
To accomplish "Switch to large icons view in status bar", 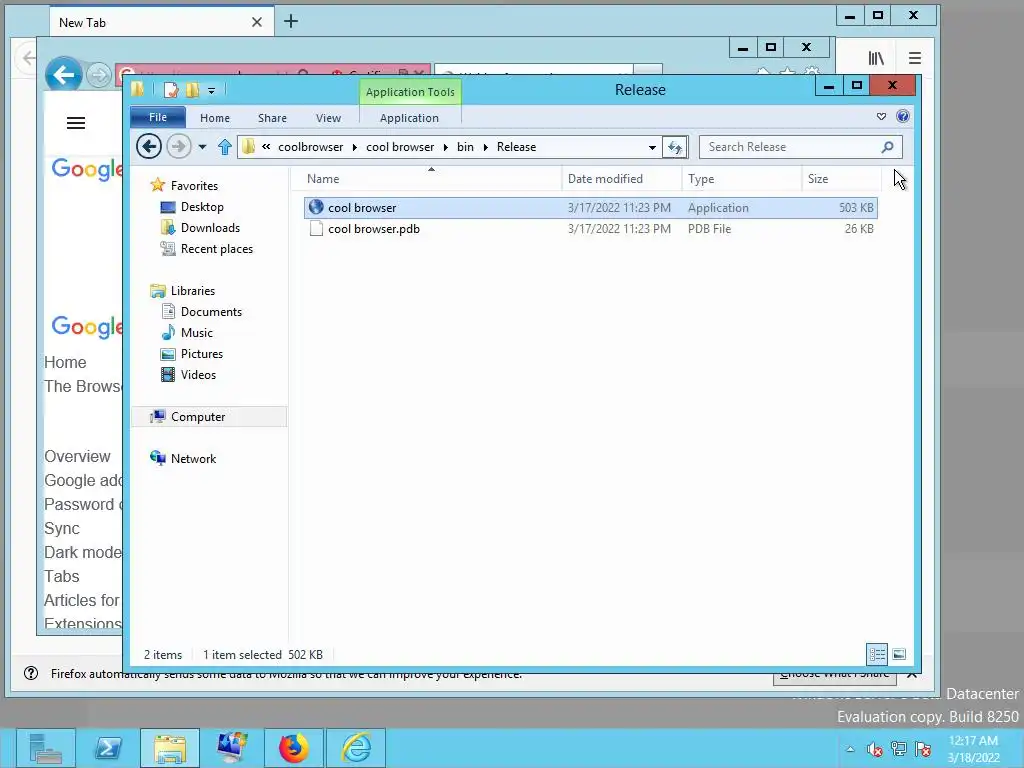I will click(x=899, y=654).
